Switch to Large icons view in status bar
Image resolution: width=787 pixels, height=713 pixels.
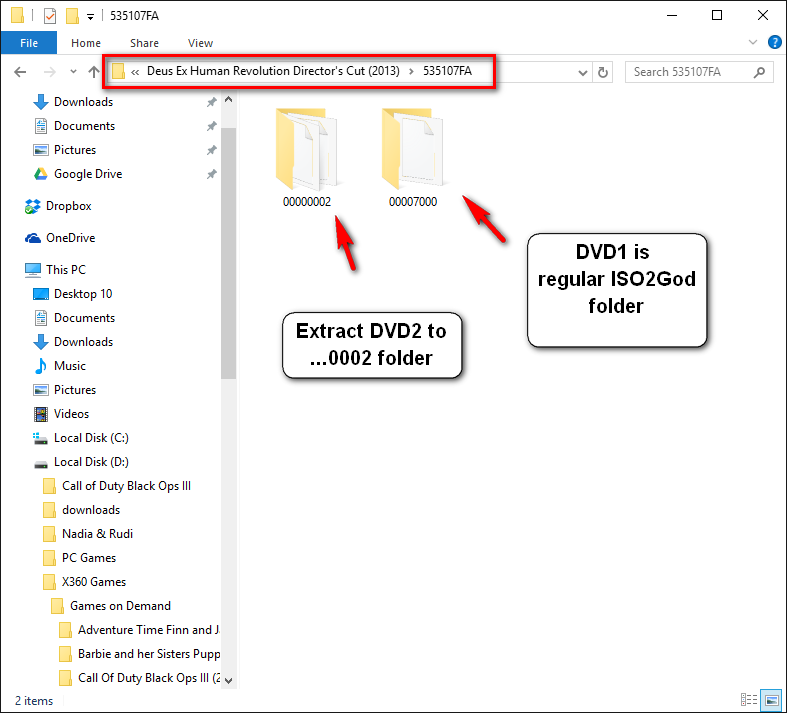[771, 700]
